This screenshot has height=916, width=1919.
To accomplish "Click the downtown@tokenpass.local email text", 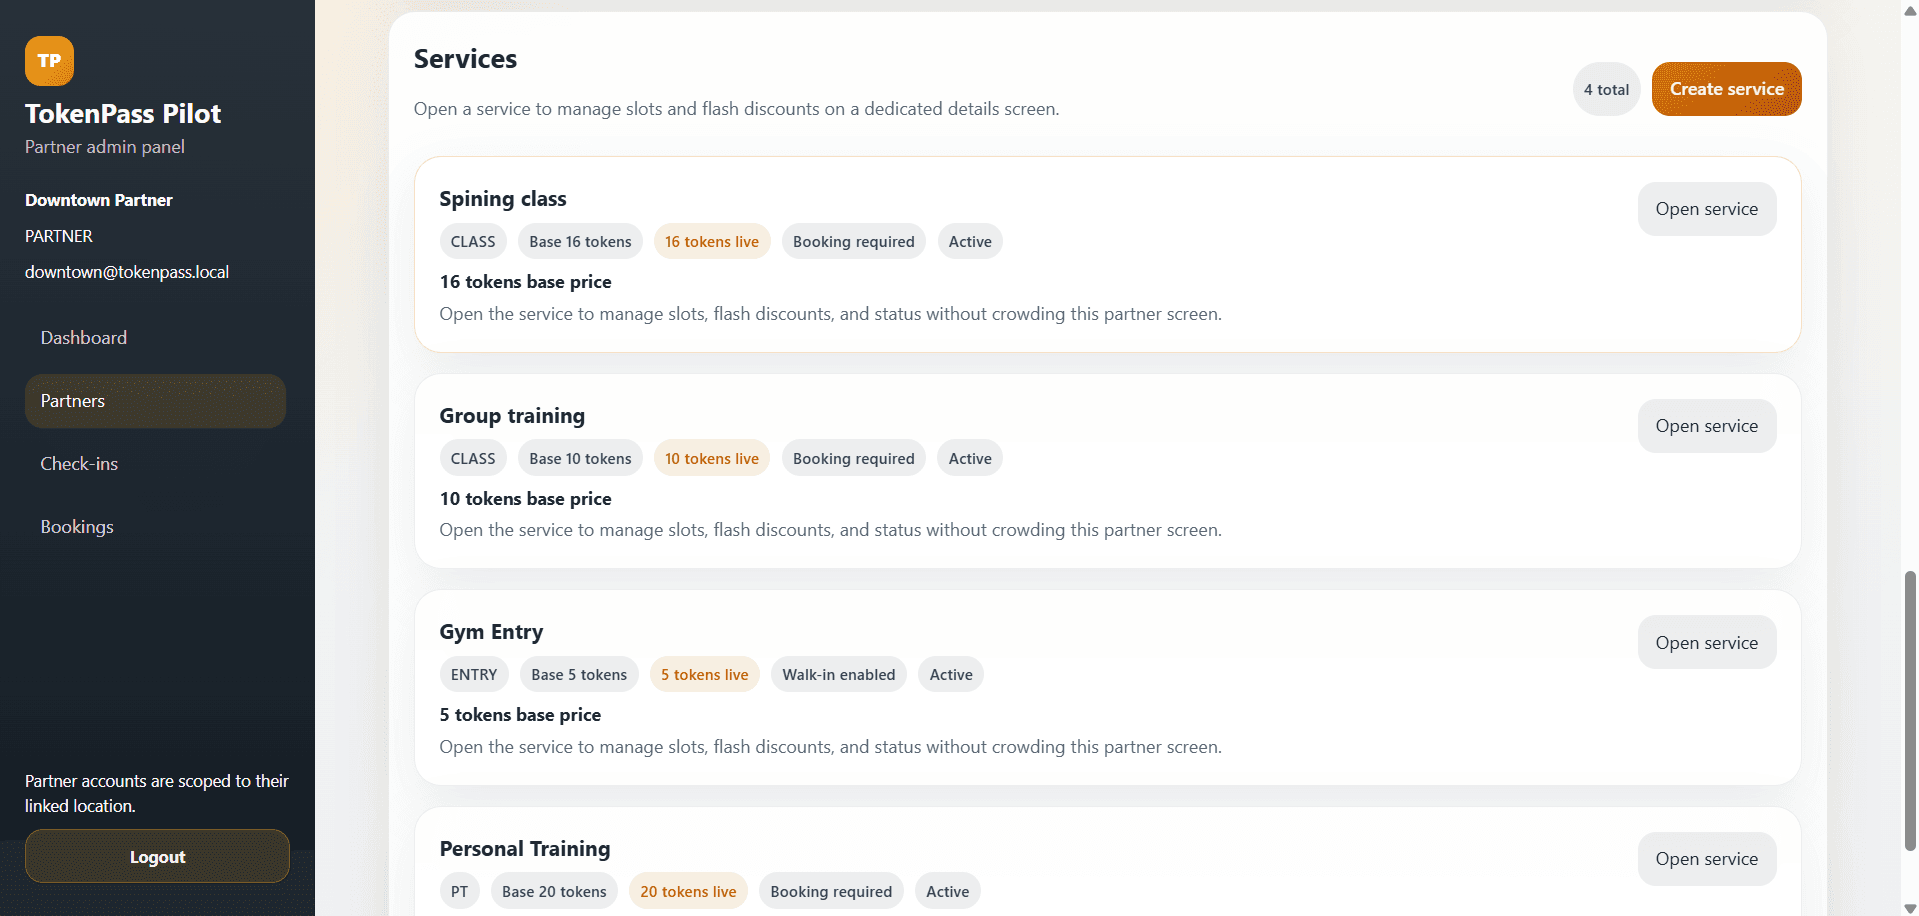I will 127,271.
